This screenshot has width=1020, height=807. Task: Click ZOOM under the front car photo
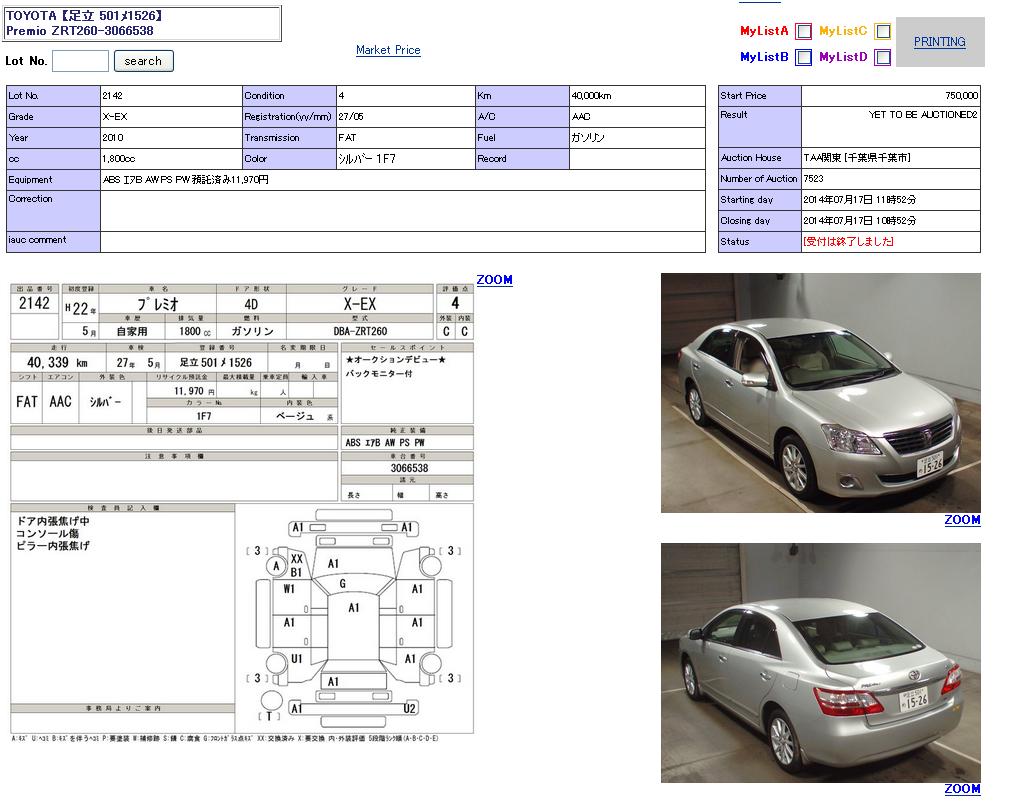962,520
